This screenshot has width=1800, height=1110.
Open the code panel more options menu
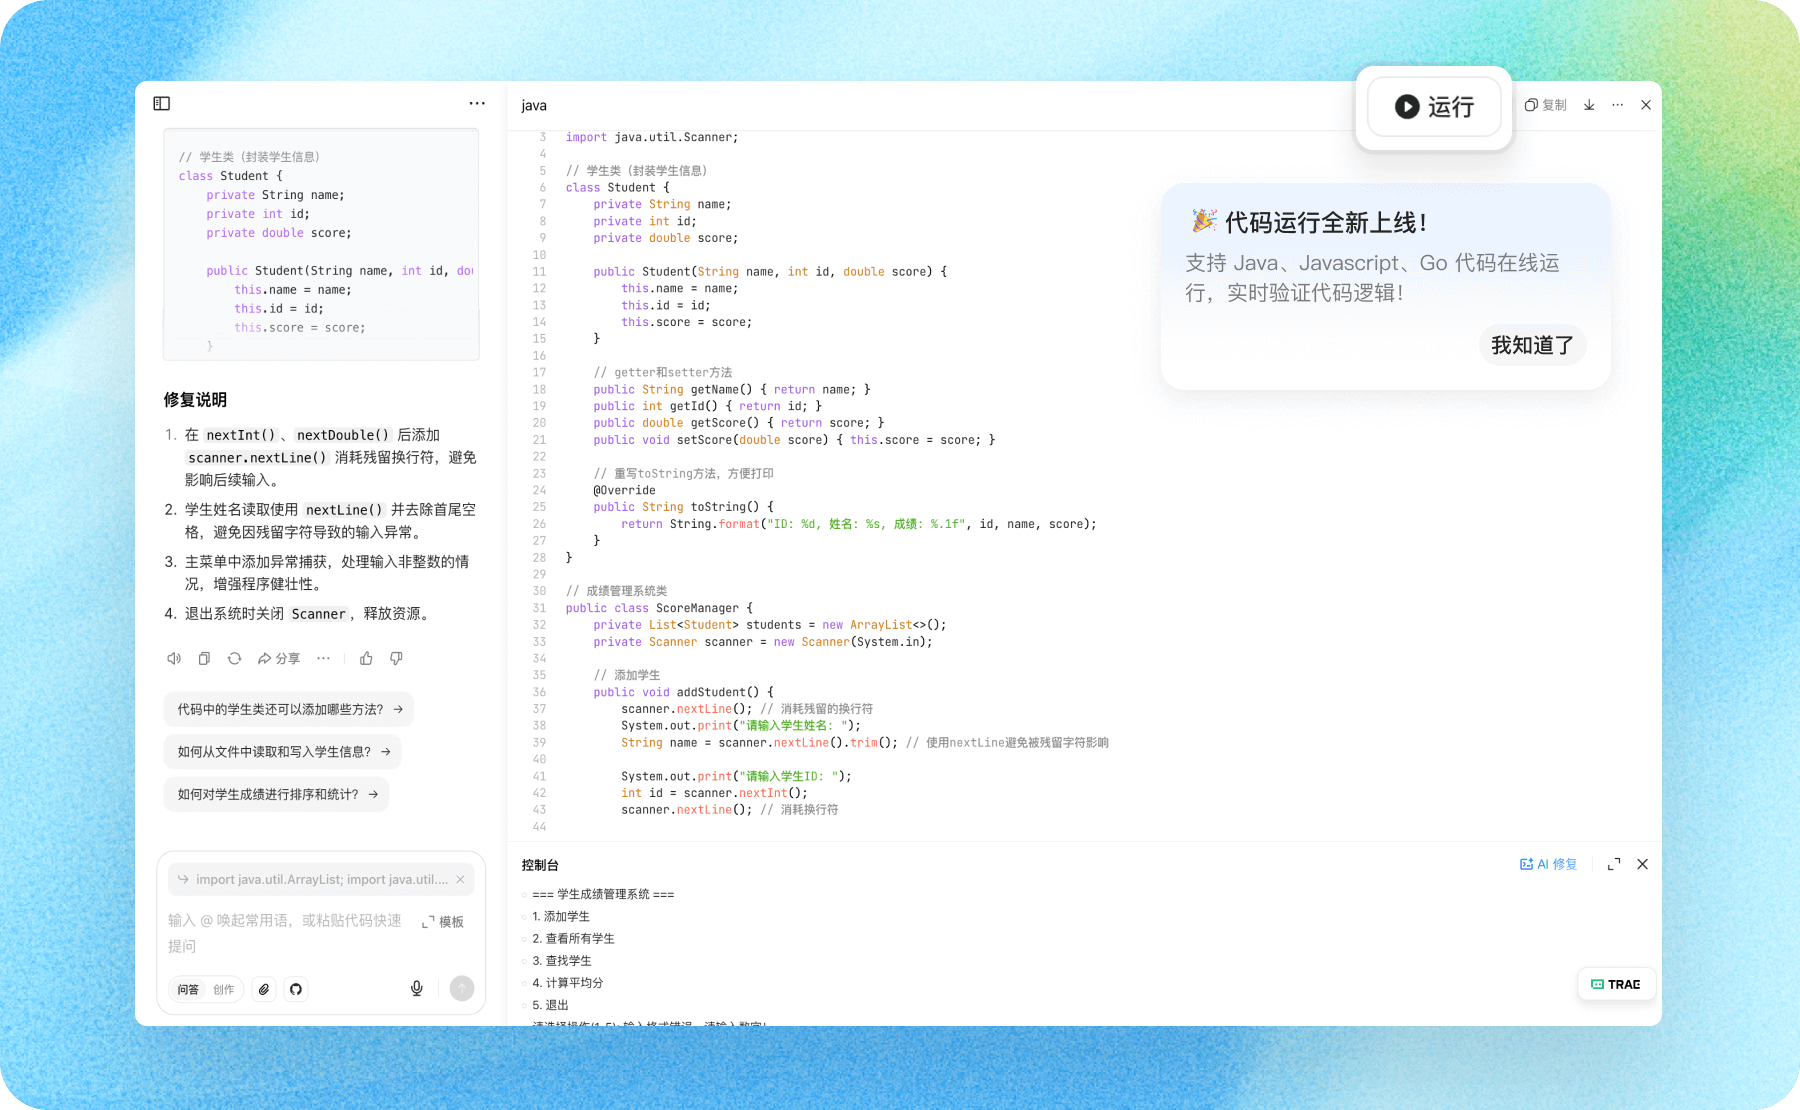tap(1618, 105)
